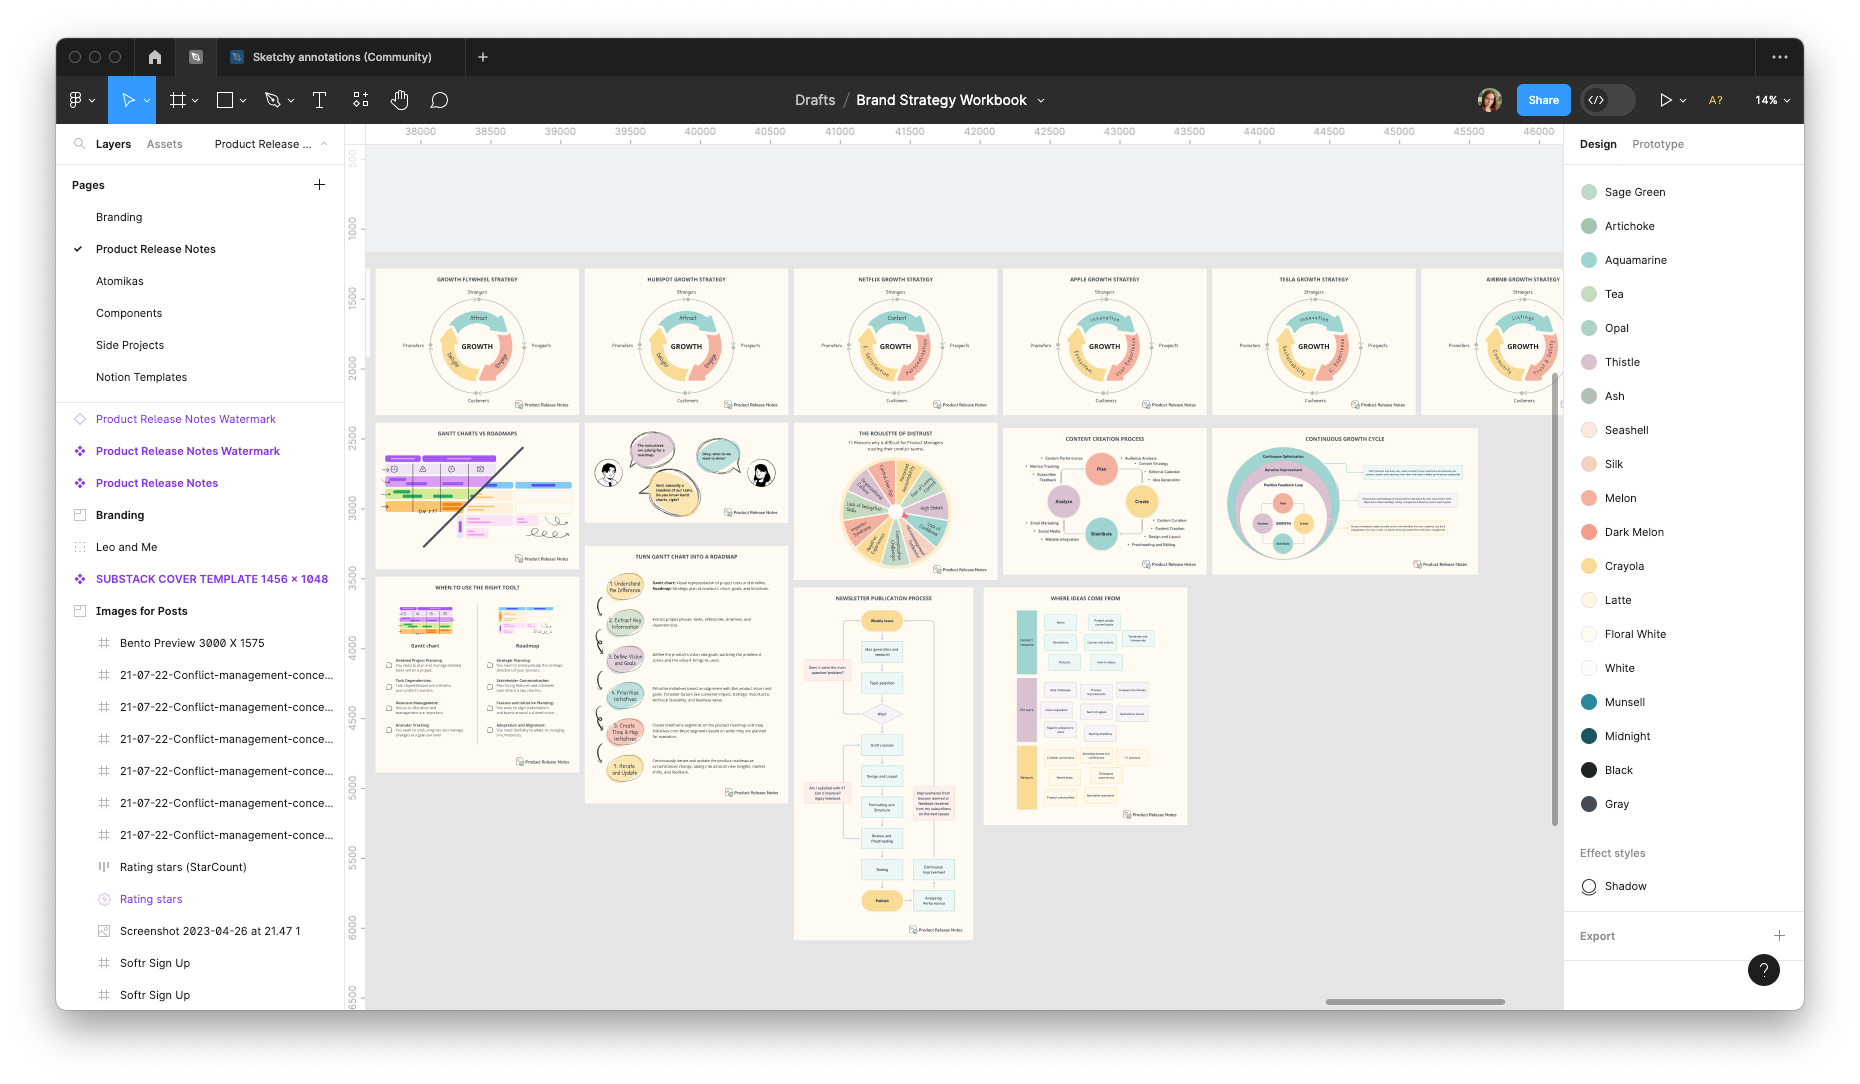Screen dimensions: 1860x1084
Task: Open the present options dropdown arrow
Action: point(1683,101)
